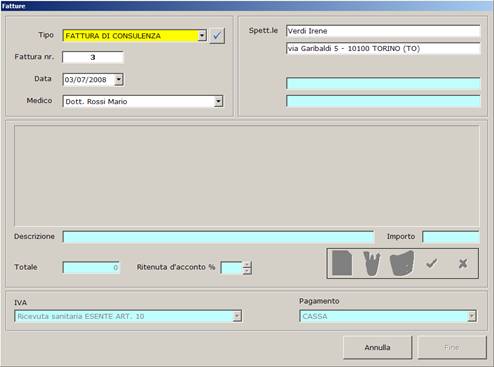Click the Fatture window title bar

(x=247, y=6)
